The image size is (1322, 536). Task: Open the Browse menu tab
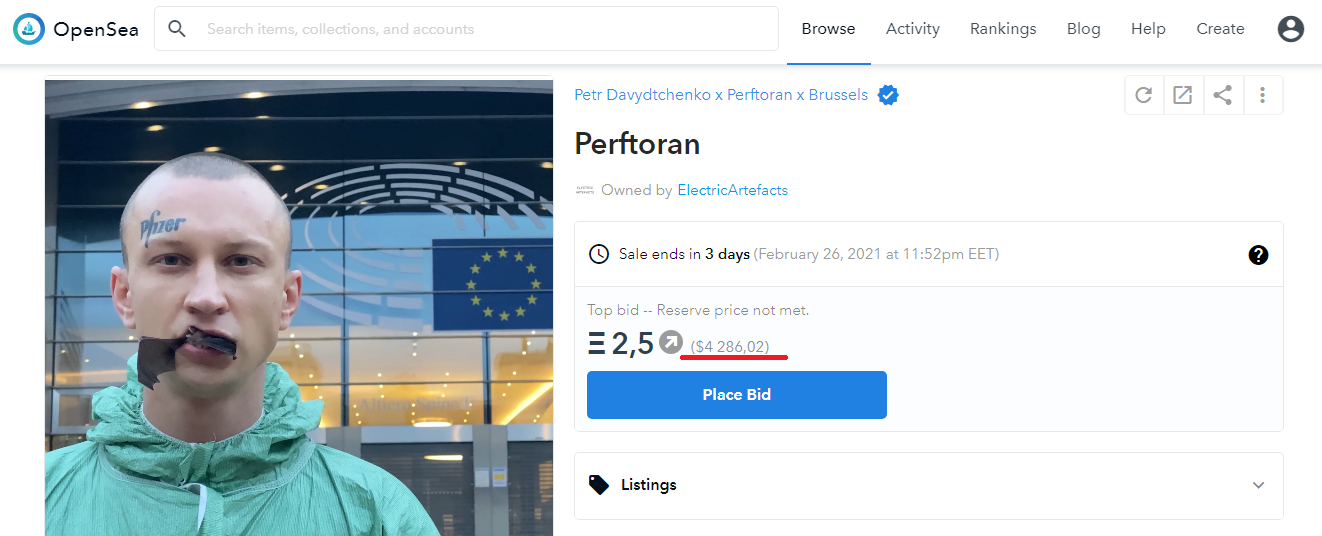(828, 29)
